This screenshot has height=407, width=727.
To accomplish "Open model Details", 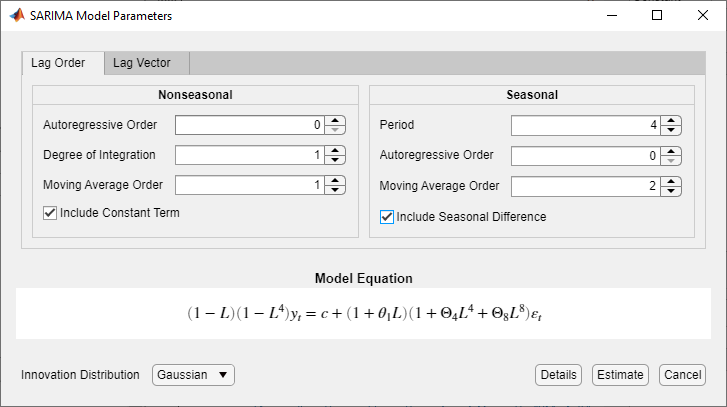I will point(559,375).
